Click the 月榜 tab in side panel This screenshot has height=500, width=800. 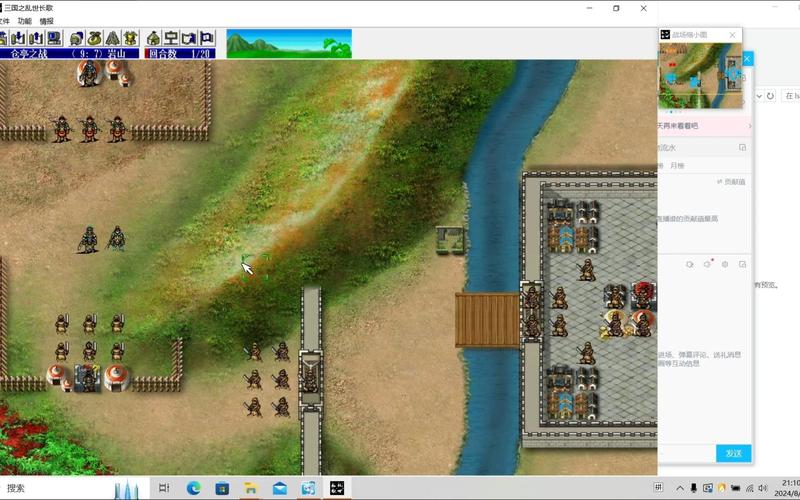pos(677,165)
